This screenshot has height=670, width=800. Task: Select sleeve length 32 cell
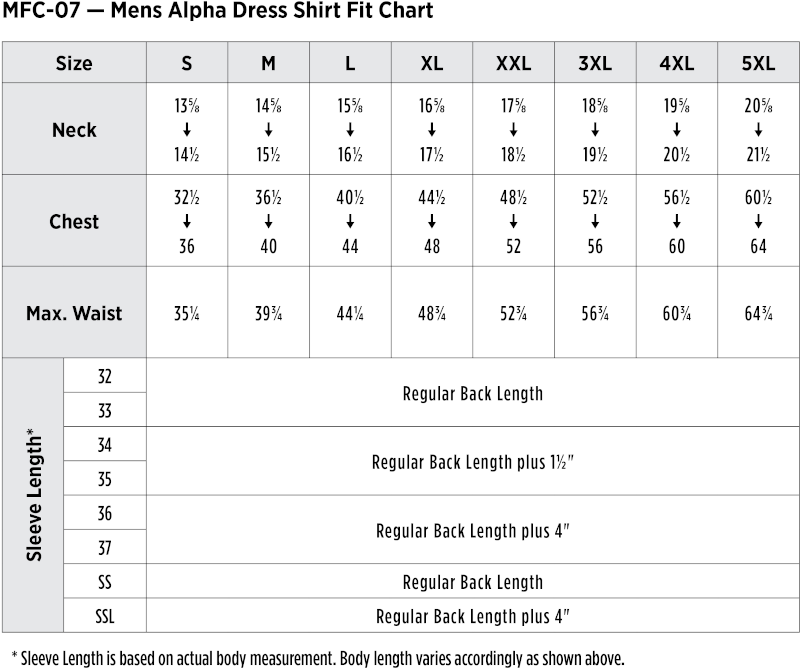click(105, 376)
